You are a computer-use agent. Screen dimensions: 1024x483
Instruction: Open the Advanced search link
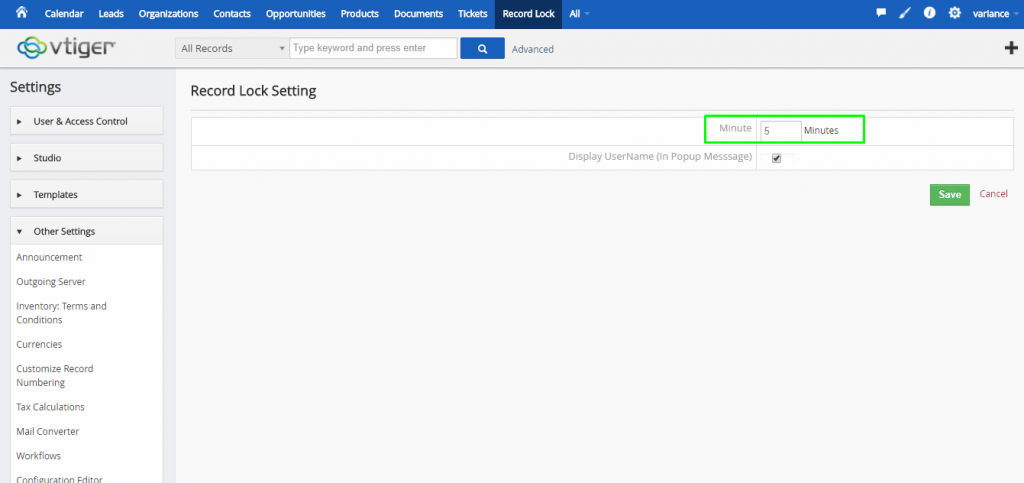[x=533, y=49]
